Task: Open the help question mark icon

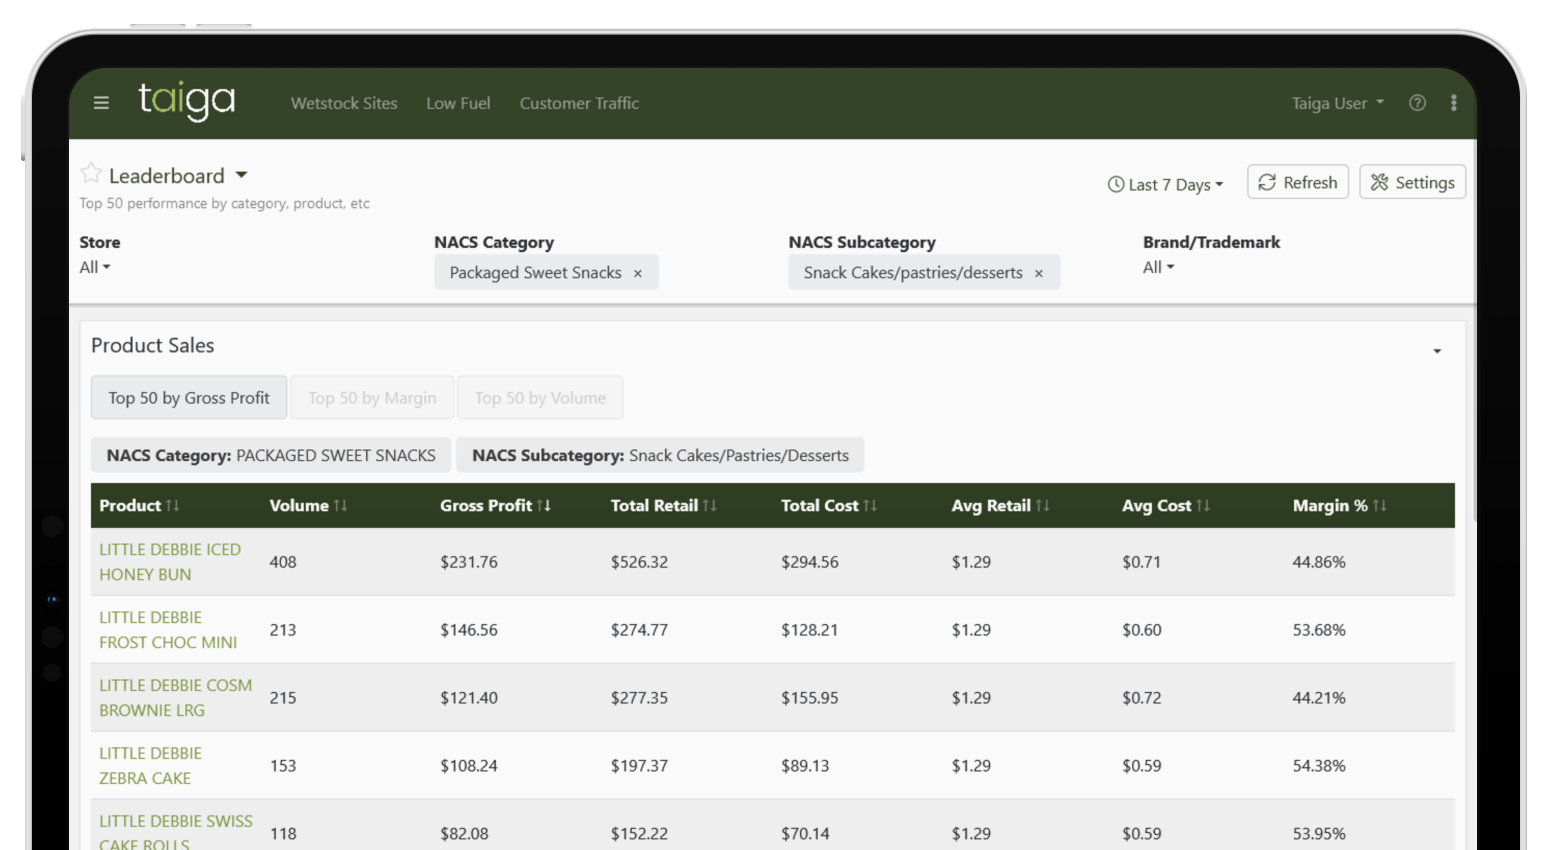Action: [1417, 103]
